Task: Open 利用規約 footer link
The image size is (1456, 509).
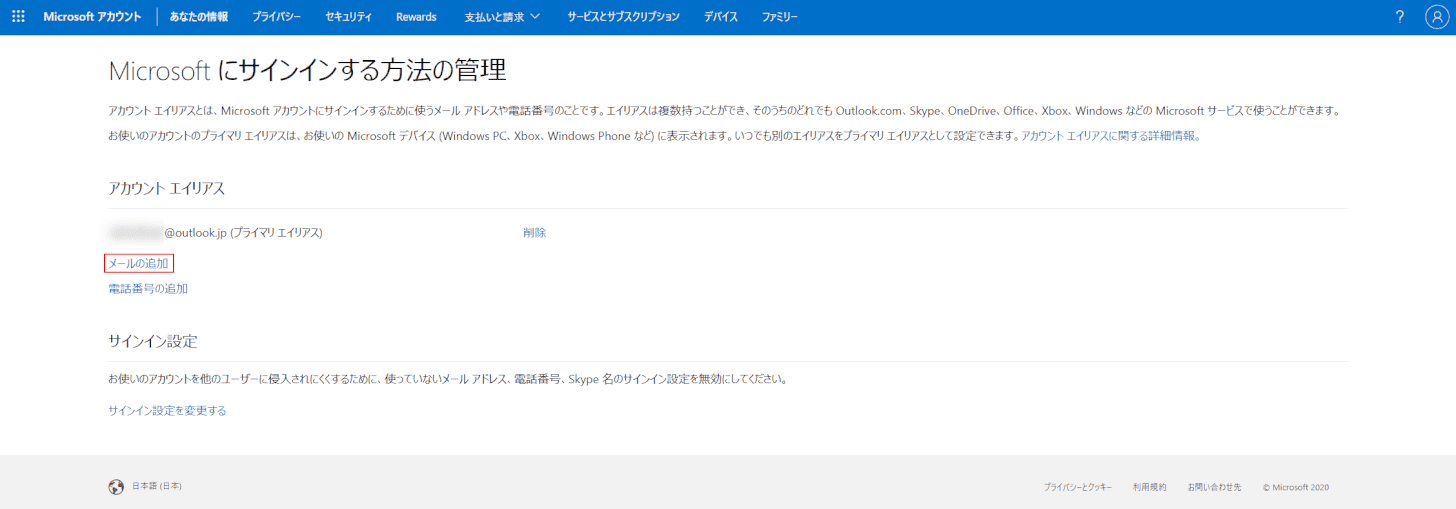Action: pyautogui.click(x=1150, y=487)
